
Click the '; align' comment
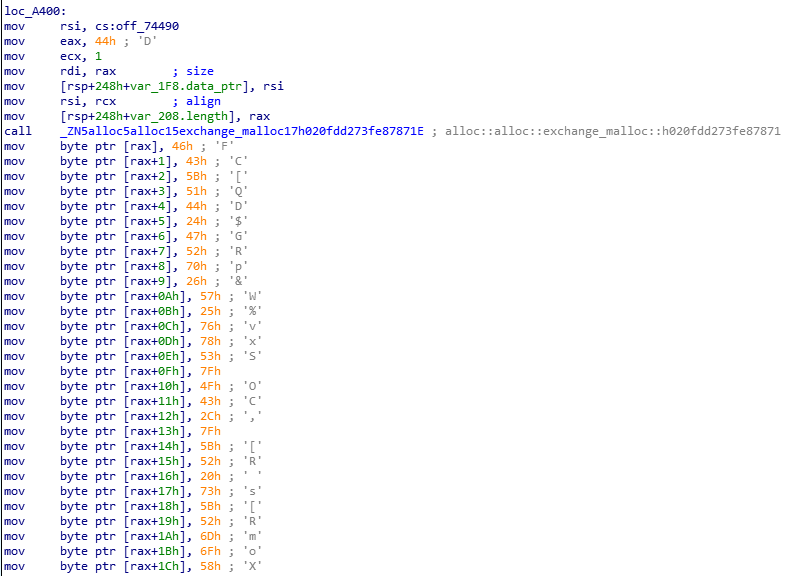196,101
